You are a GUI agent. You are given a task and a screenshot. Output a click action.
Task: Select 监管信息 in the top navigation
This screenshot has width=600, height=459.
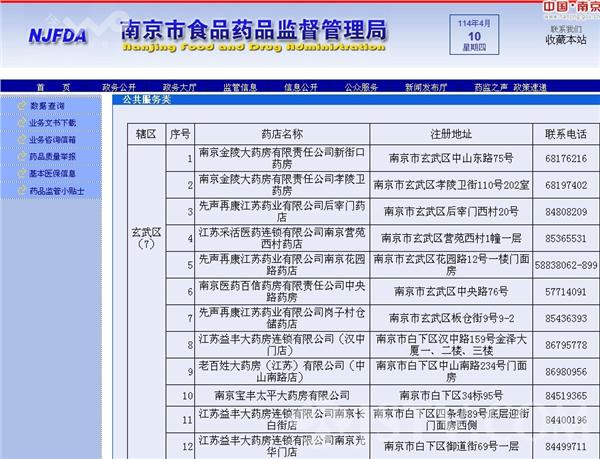coord(239,88)
